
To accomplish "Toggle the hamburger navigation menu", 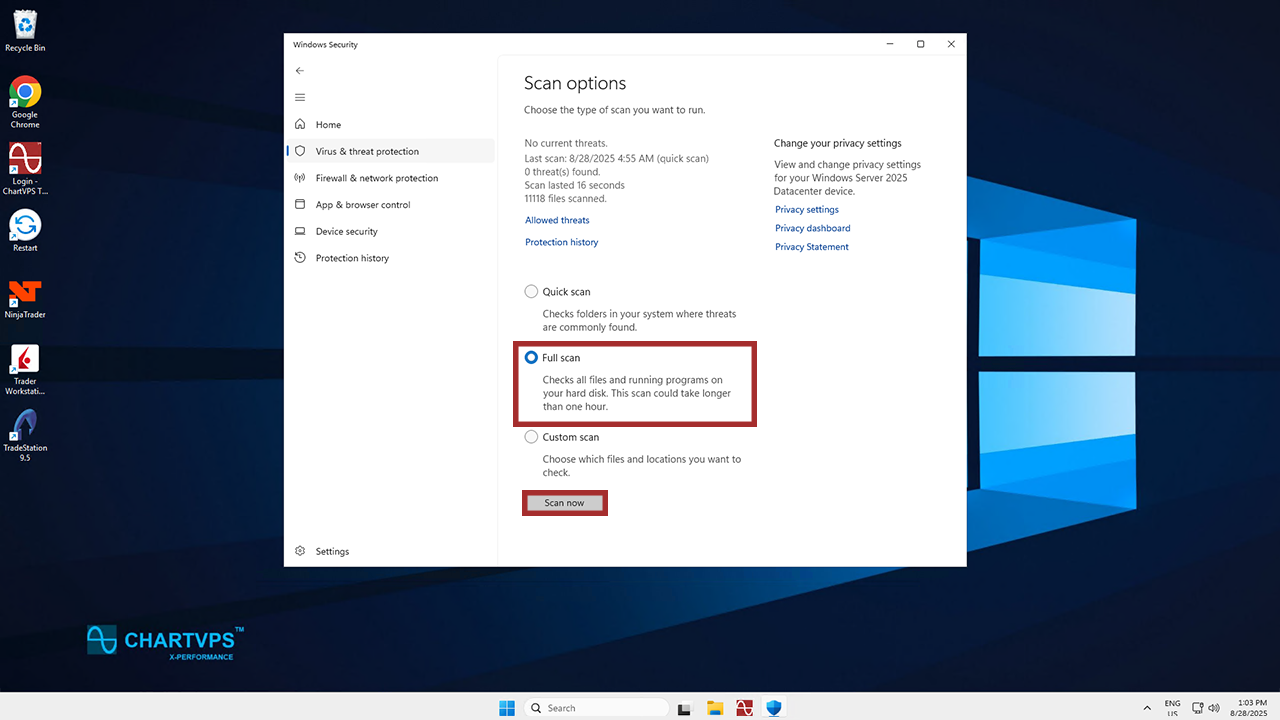I will [x=300, y=97].
